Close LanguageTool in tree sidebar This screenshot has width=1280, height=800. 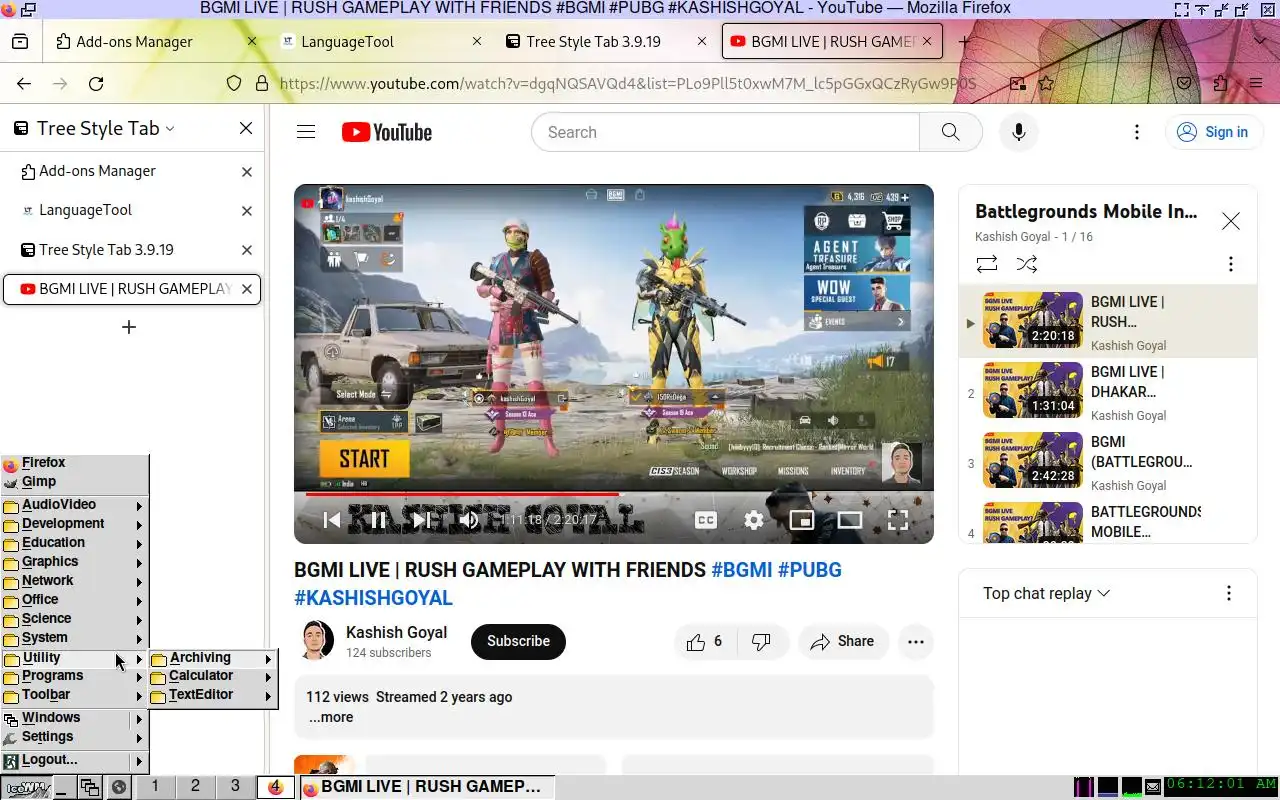point(247,211)
